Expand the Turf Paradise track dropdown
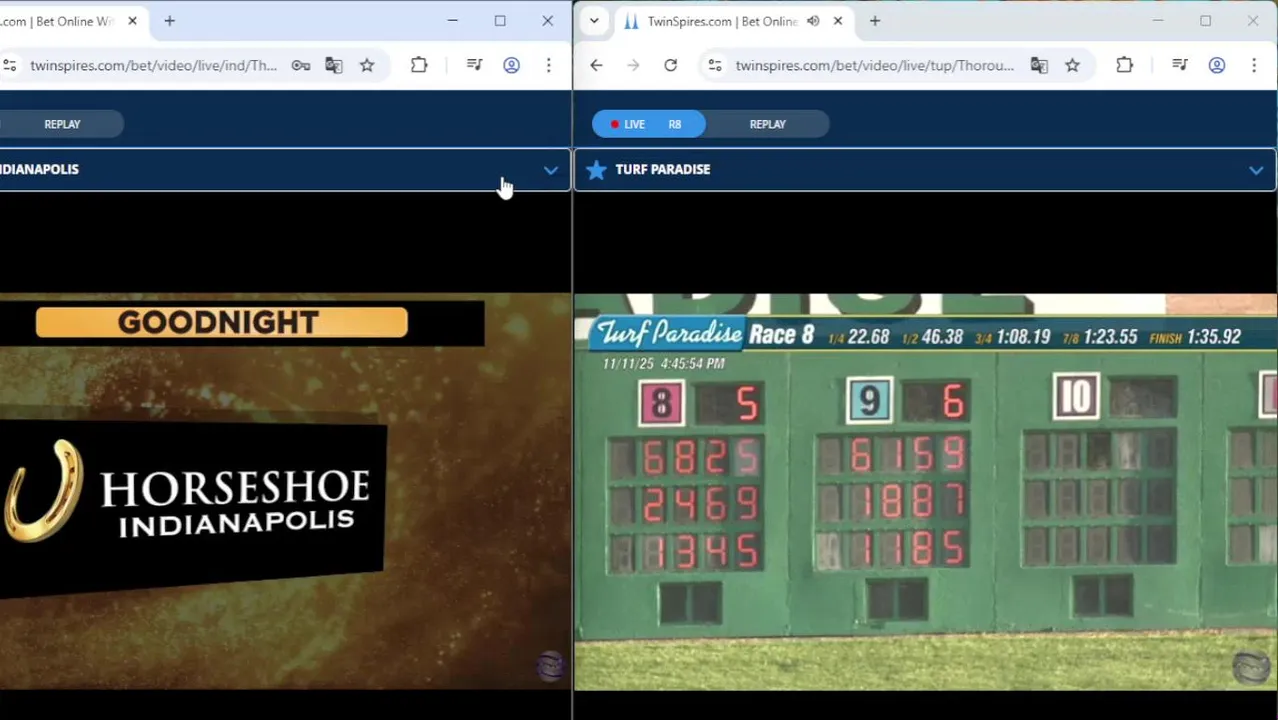 tap(1256, 170)
